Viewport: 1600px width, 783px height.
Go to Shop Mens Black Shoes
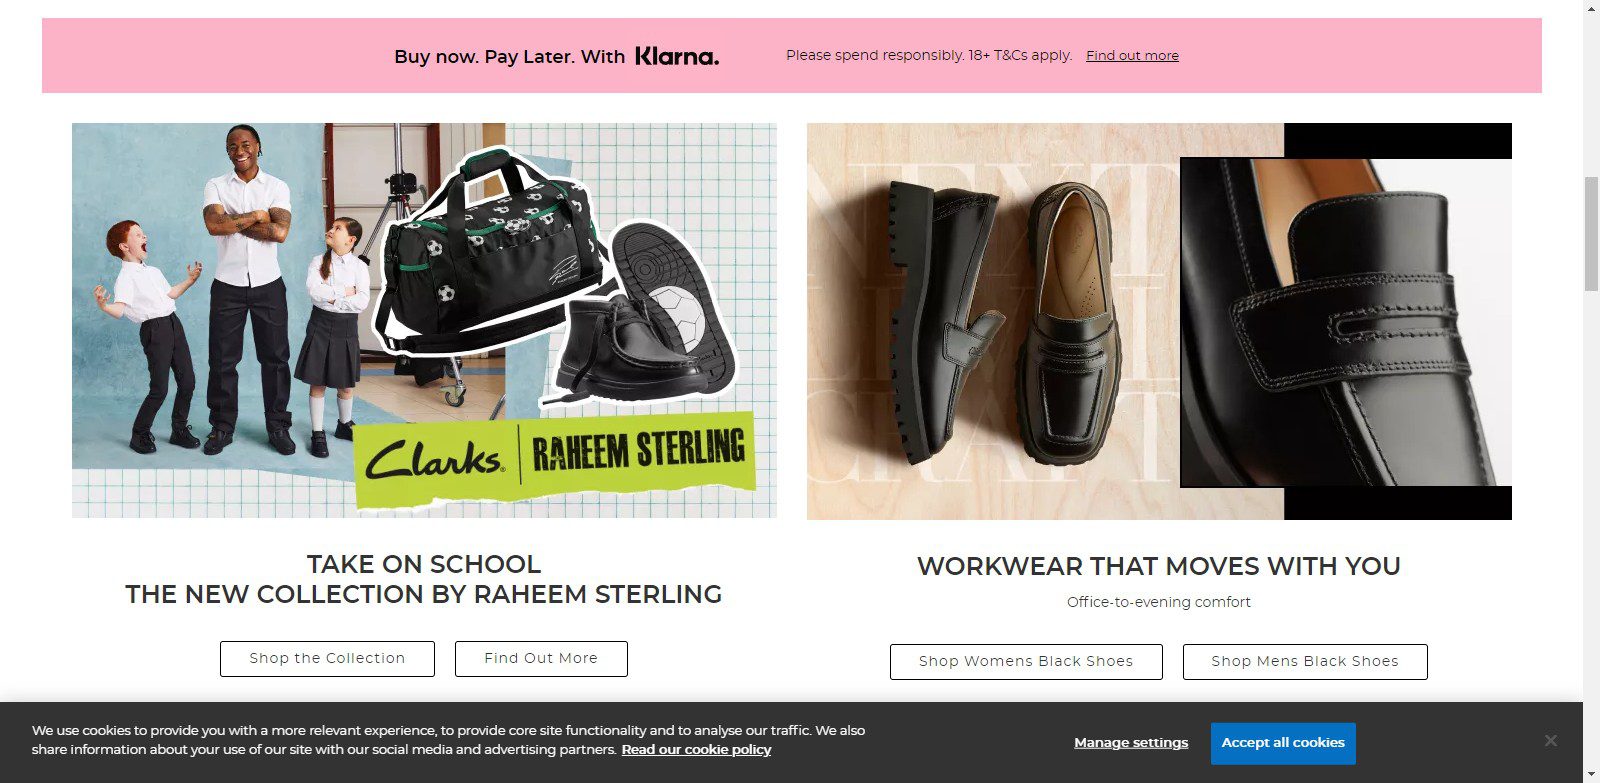click(x=1305, y=662)
